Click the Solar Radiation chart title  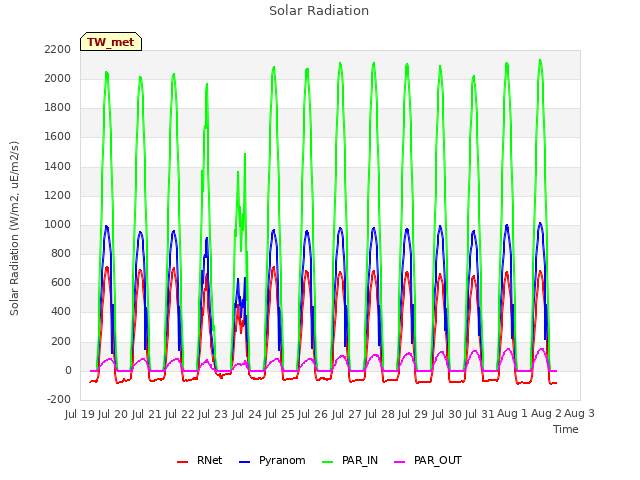319,11
